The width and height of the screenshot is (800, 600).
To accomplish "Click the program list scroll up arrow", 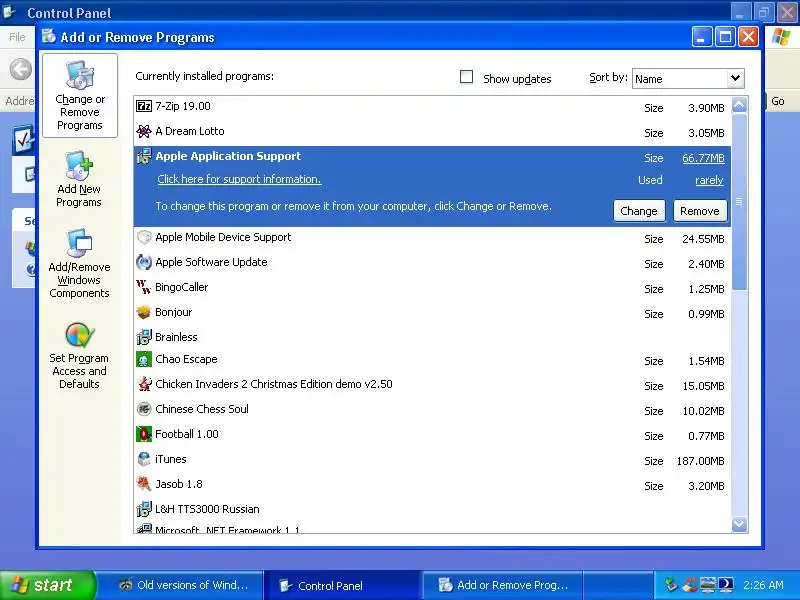I will 739,105.
